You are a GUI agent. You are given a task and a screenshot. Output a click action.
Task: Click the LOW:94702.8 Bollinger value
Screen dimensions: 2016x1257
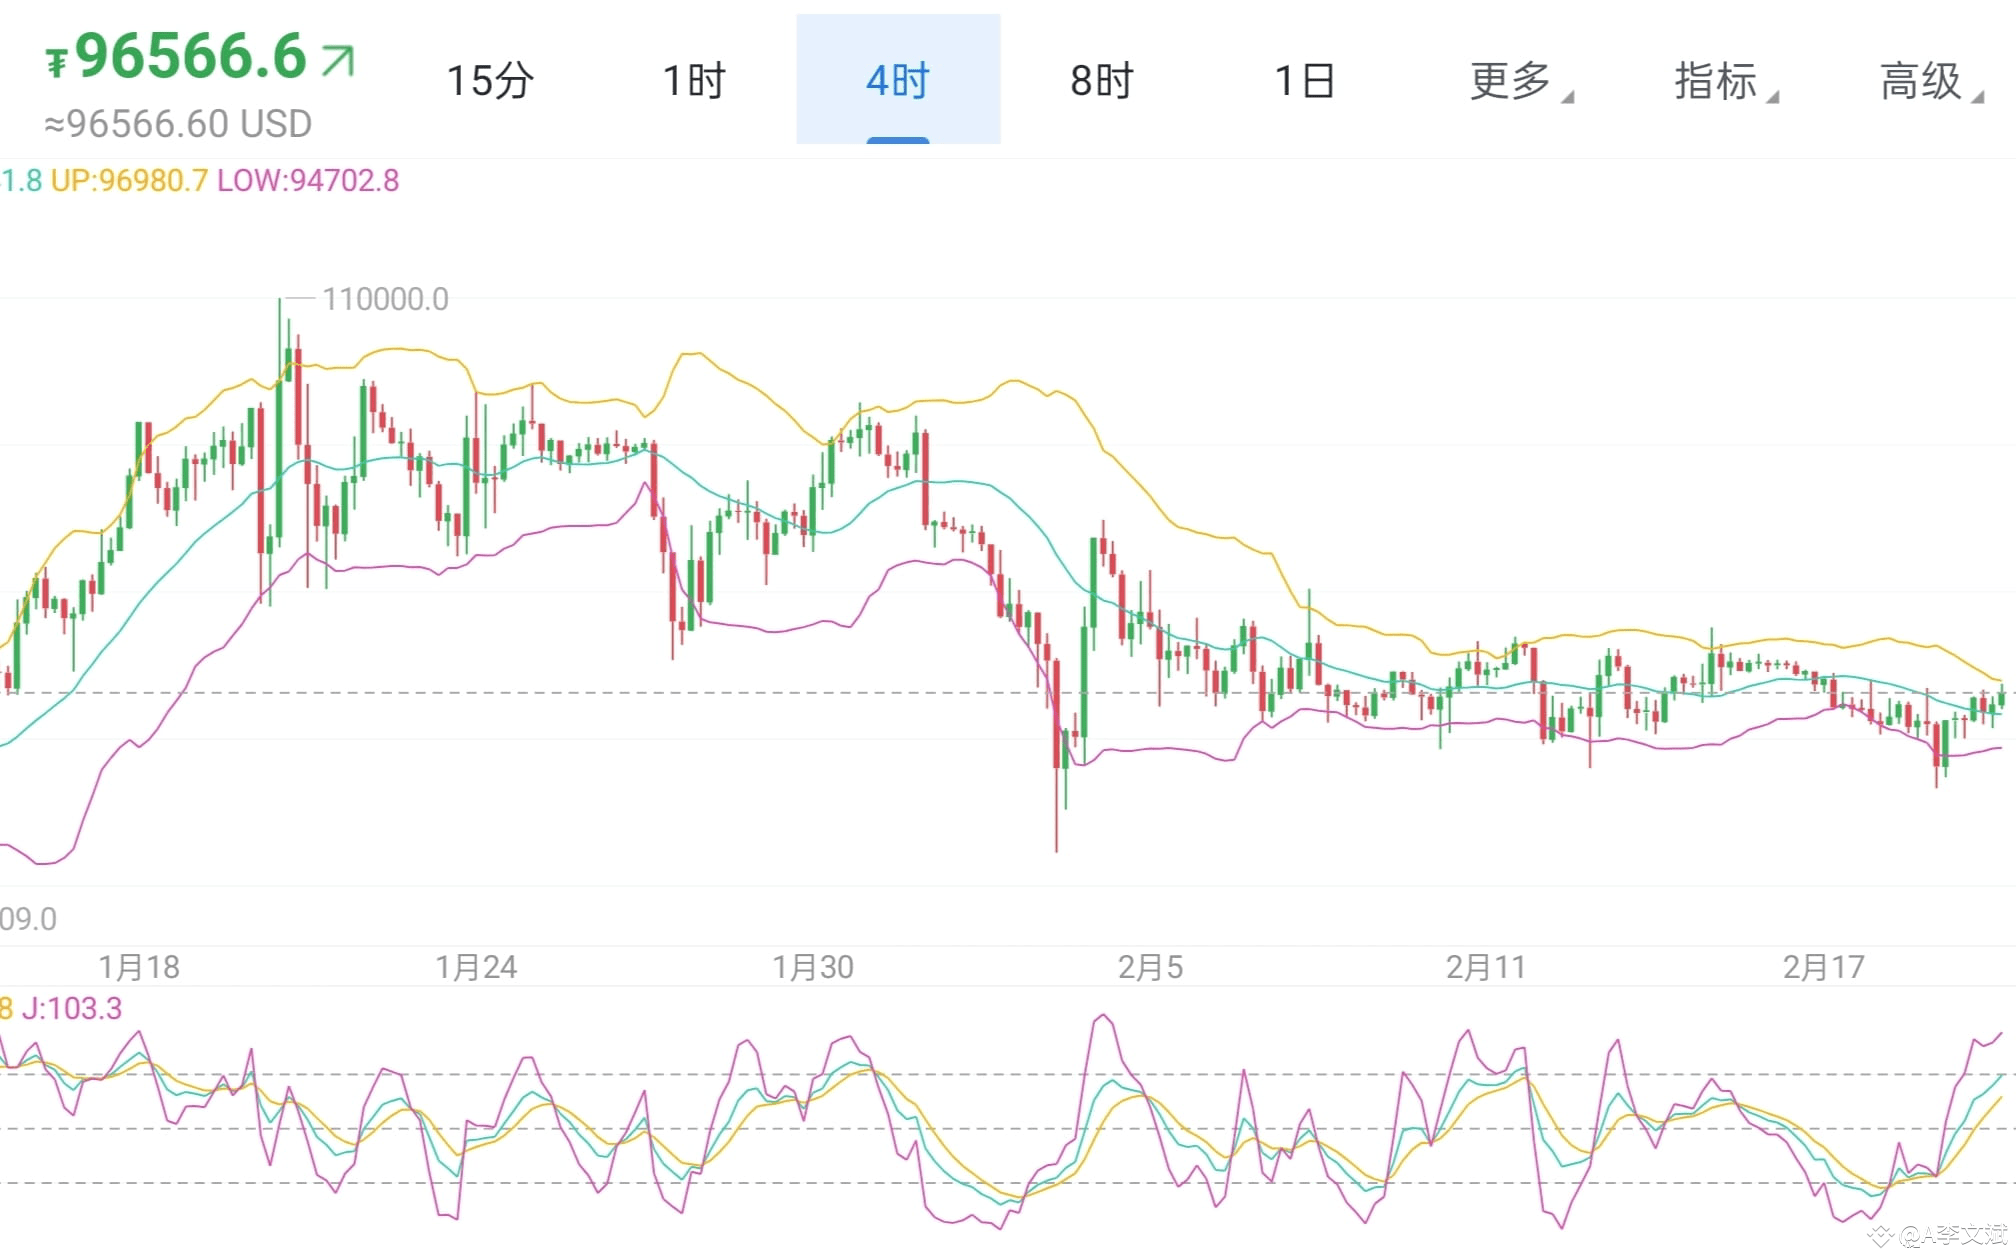308,180
